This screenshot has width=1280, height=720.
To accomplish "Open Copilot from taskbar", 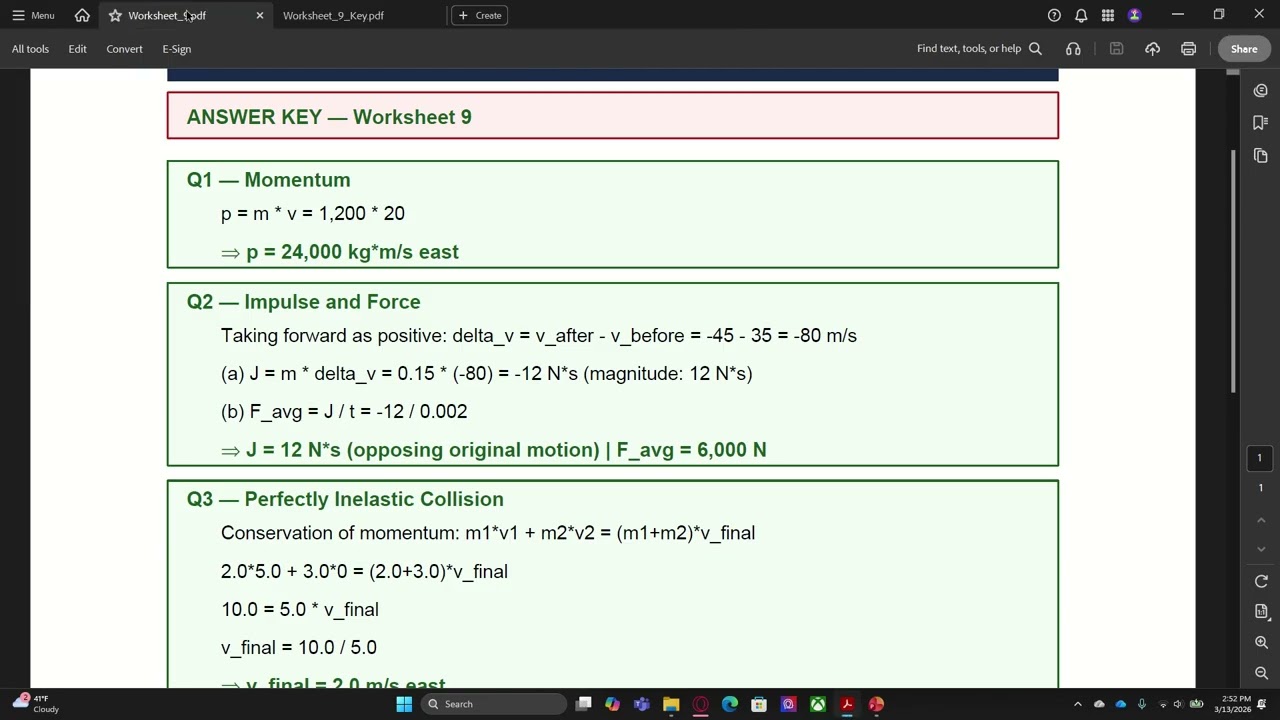I will pyautogui.click(x=612, y=704).
